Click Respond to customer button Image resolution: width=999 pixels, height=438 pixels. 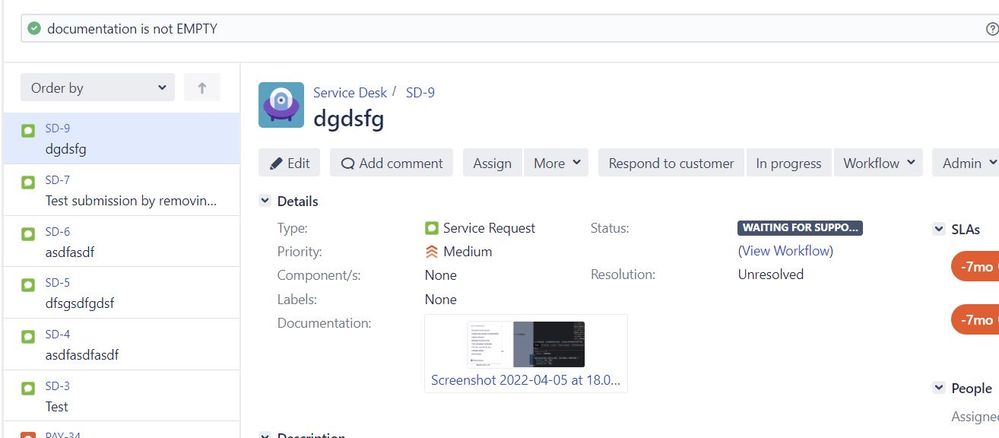pos(671,163)
